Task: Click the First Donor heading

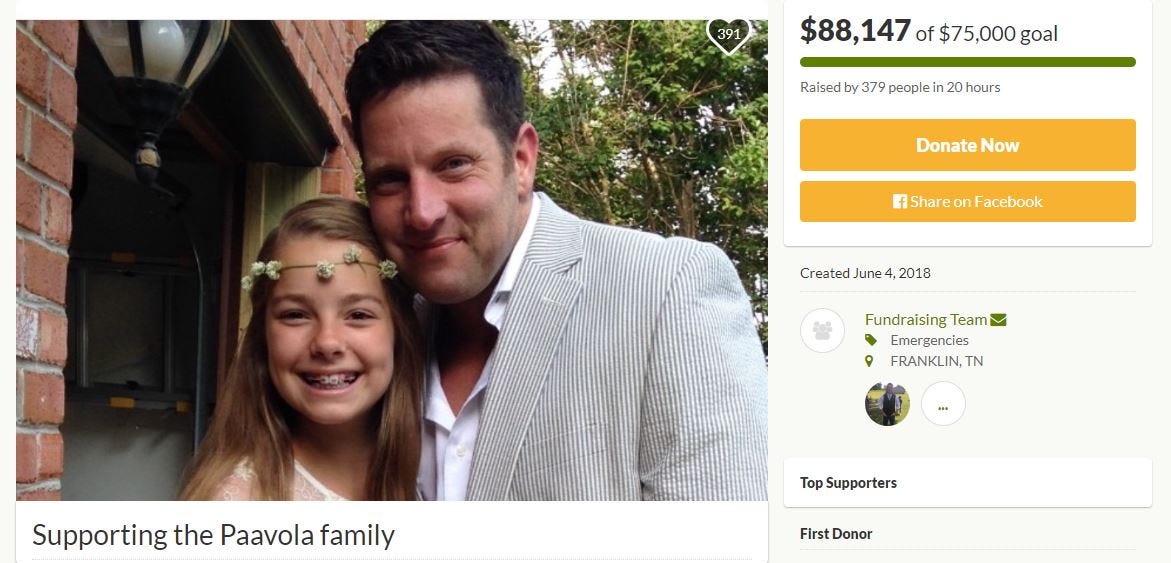Action: coord(836,534)
